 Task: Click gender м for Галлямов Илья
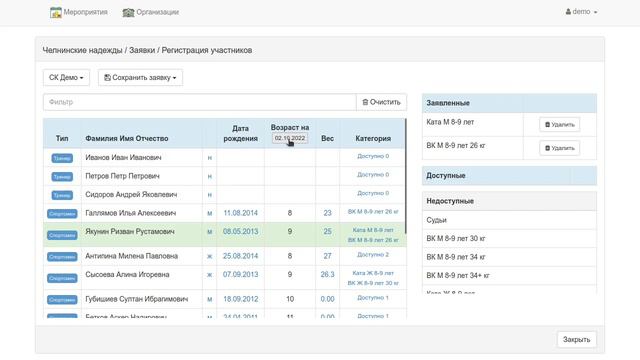(209, 213)
